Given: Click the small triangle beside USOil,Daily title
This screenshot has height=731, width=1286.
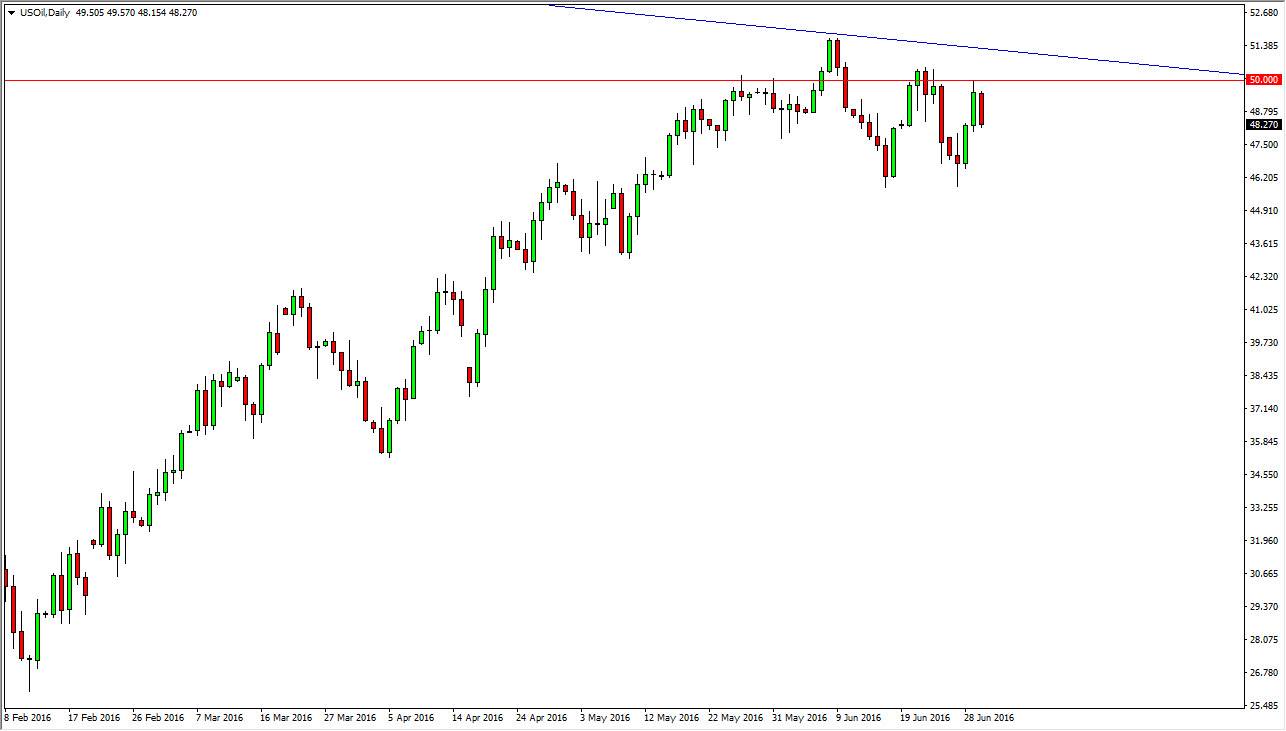Looking at the screenshot, I should tap(10, 13).
